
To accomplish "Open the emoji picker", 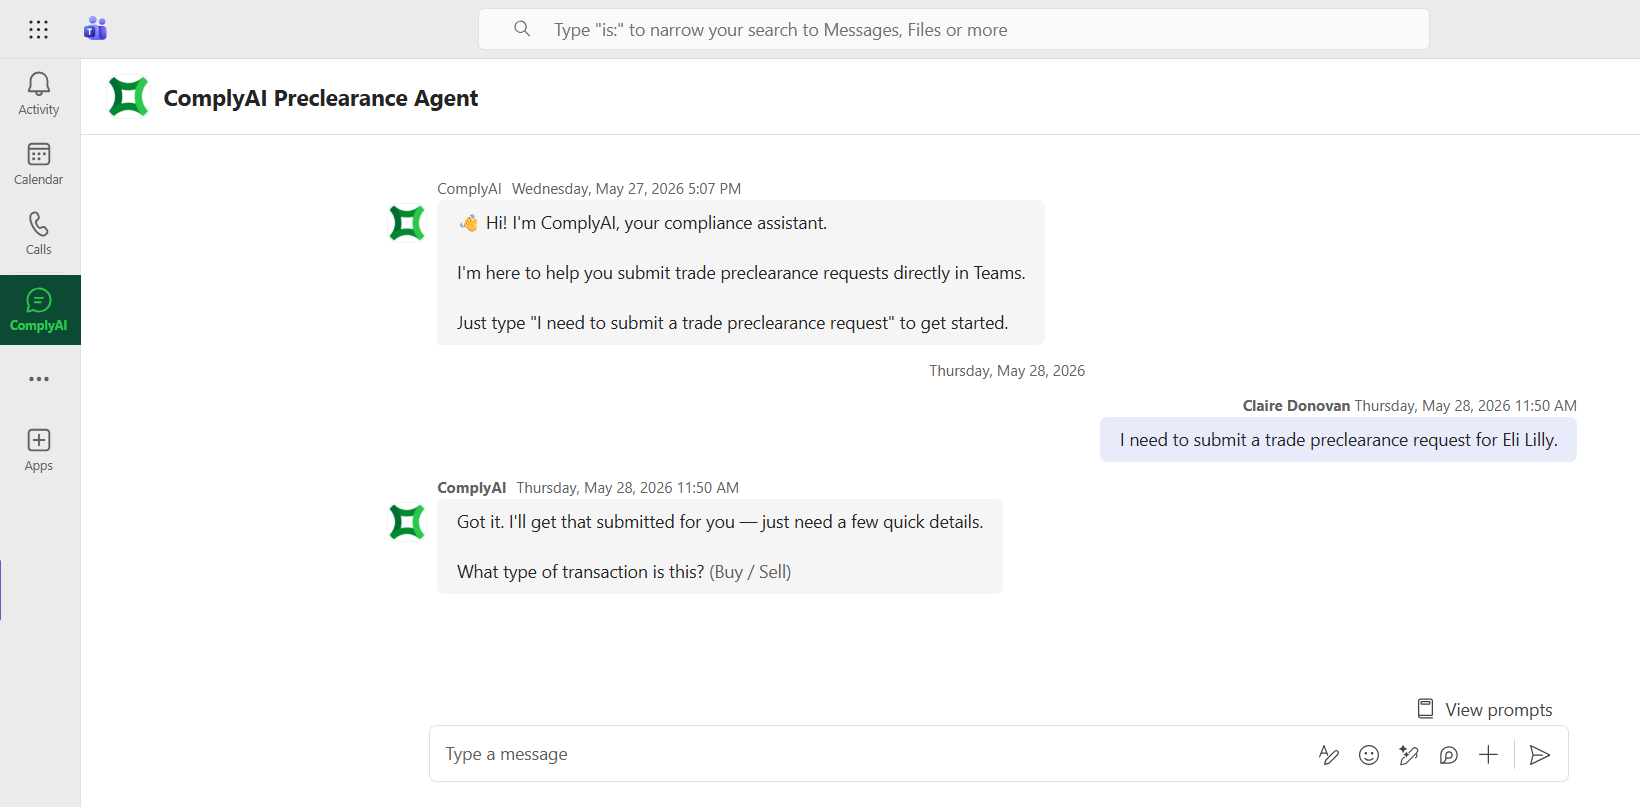I will click(x=1369, y=755).
